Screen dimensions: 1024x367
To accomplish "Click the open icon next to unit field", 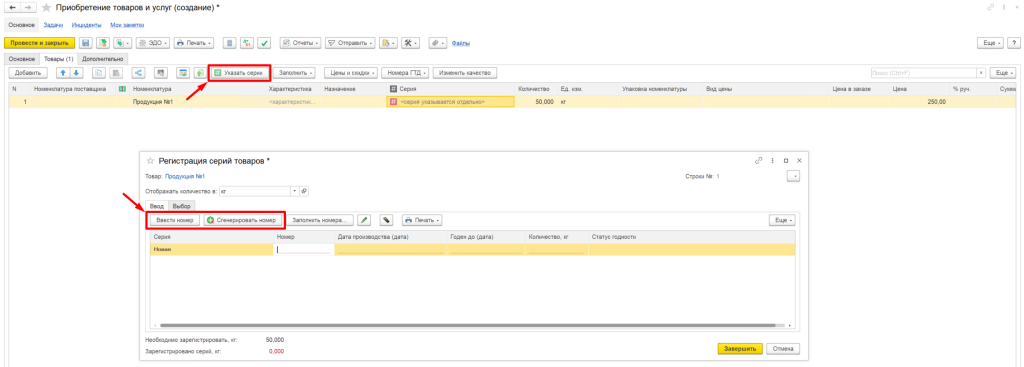I will point(304,191).
